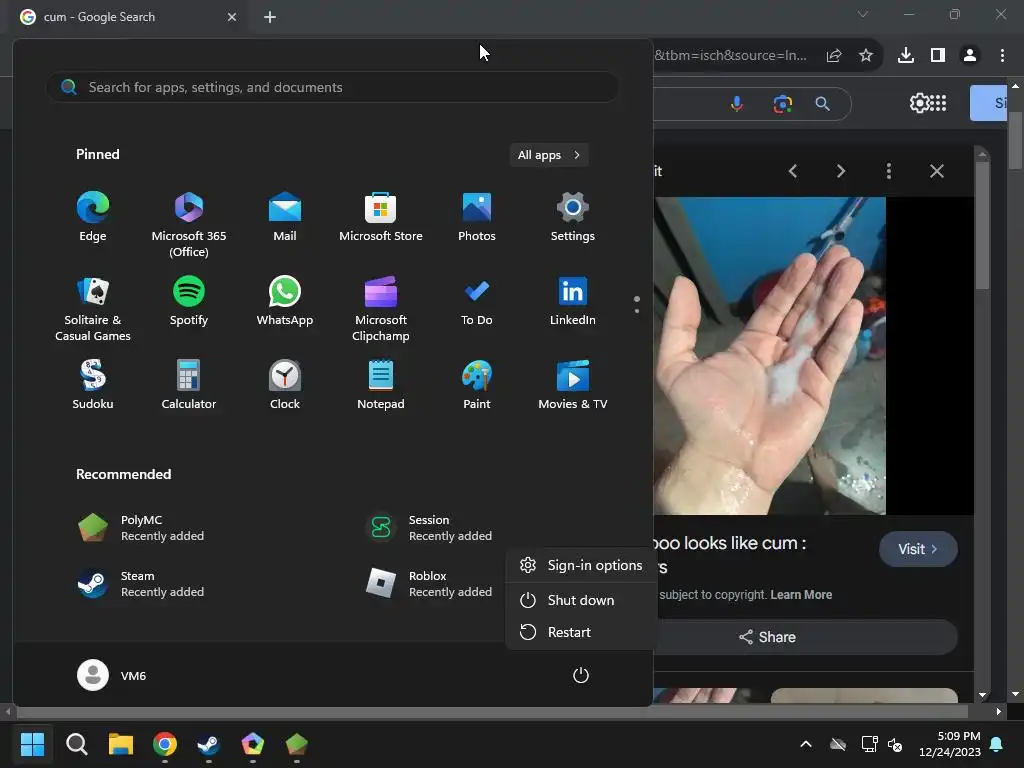Viewport: 1024px width, 768px height.
Task: Click the Visit button
Action: [918, 549]
